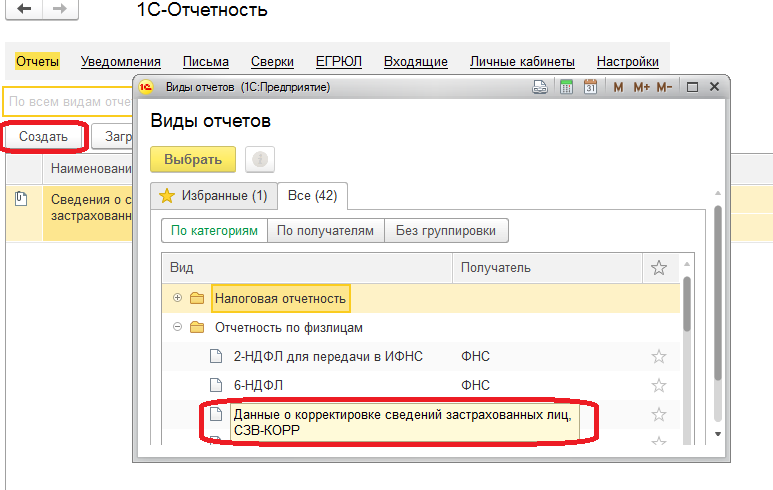
Task: Open the Настройки tab
Action: (x=628, y=62)
